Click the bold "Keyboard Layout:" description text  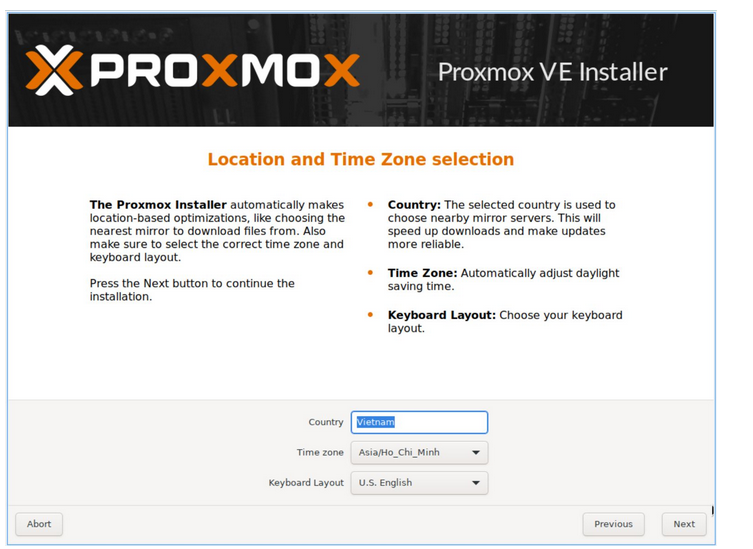(441, 315)
